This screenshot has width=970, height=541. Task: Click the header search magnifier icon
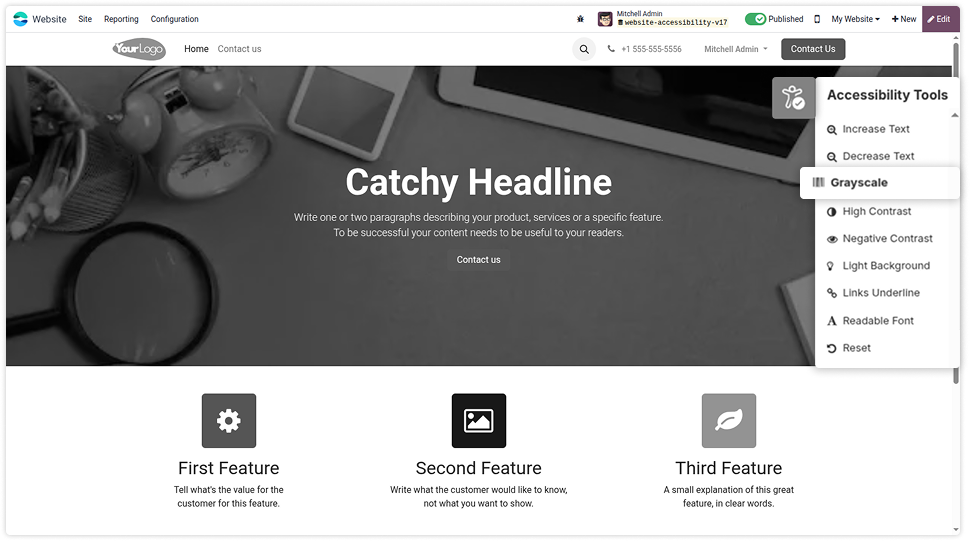584,49
